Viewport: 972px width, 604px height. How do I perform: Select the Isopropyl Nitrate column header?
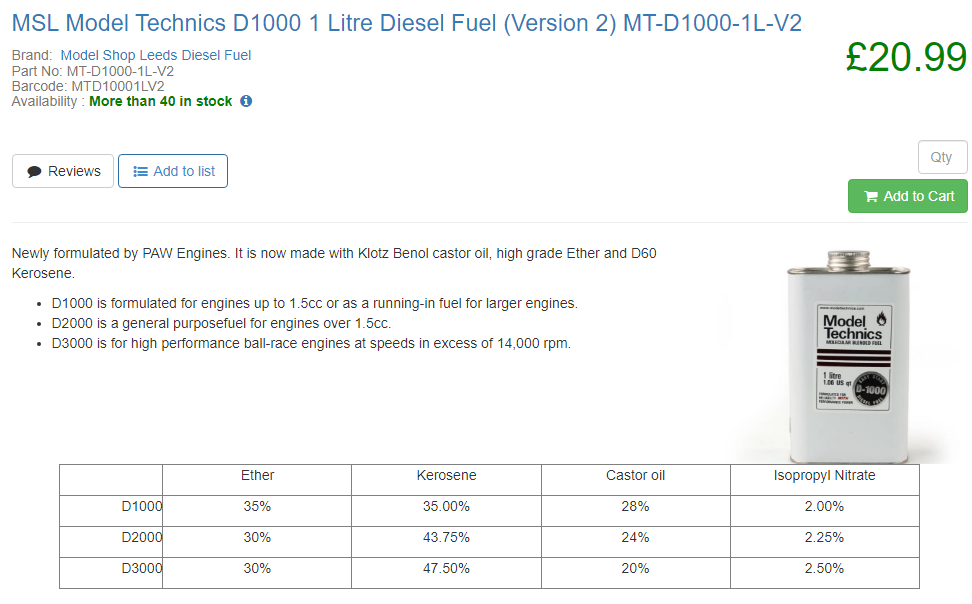824,476
